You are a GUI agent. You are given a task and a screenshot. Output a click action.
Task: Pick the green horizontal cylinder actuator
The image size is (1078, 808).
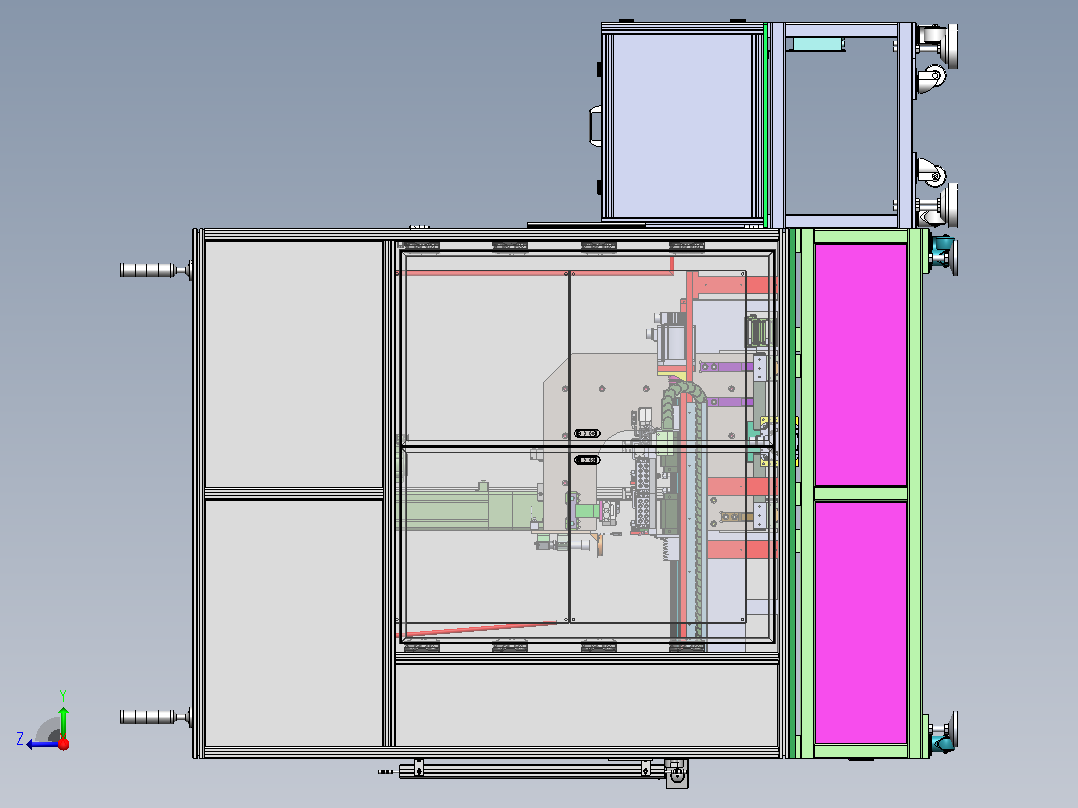click(468, 509)
